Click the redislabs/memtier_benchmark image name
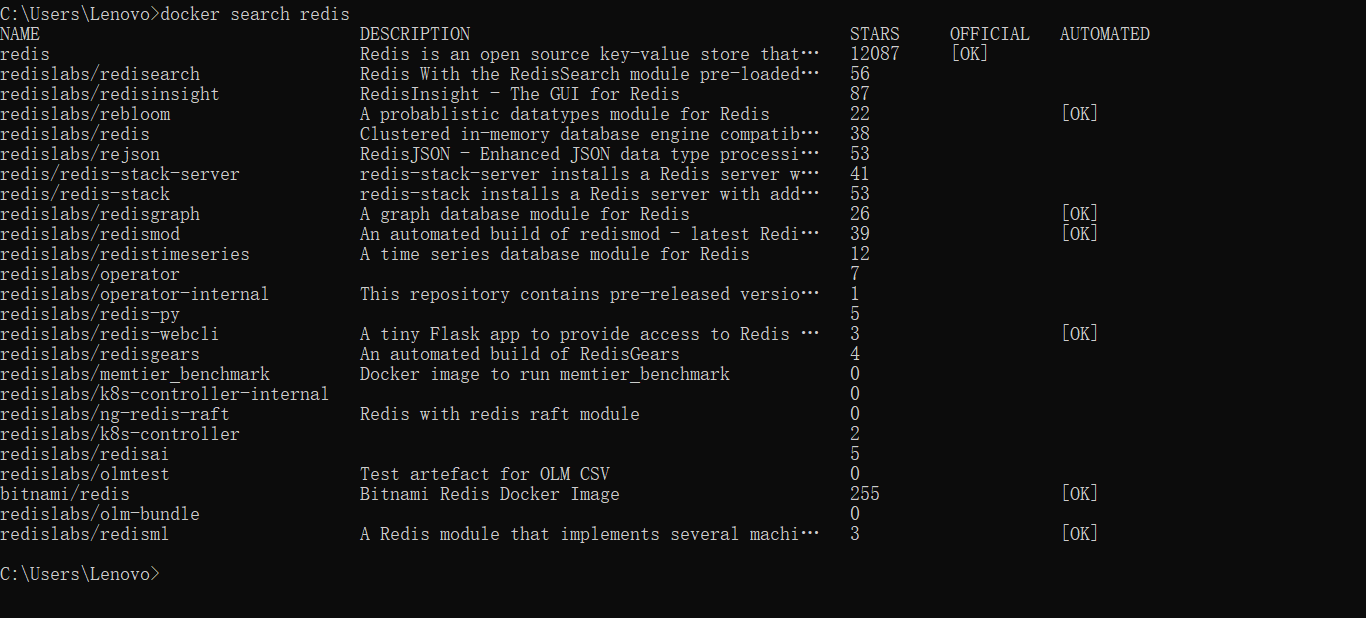Screen dimensions: 1366x618 [135, 374]
